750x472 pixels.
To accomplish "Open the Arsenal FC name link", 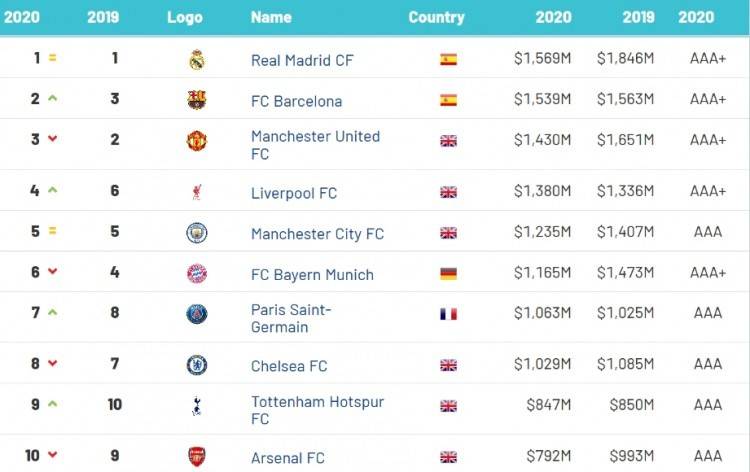I will 288,458.
